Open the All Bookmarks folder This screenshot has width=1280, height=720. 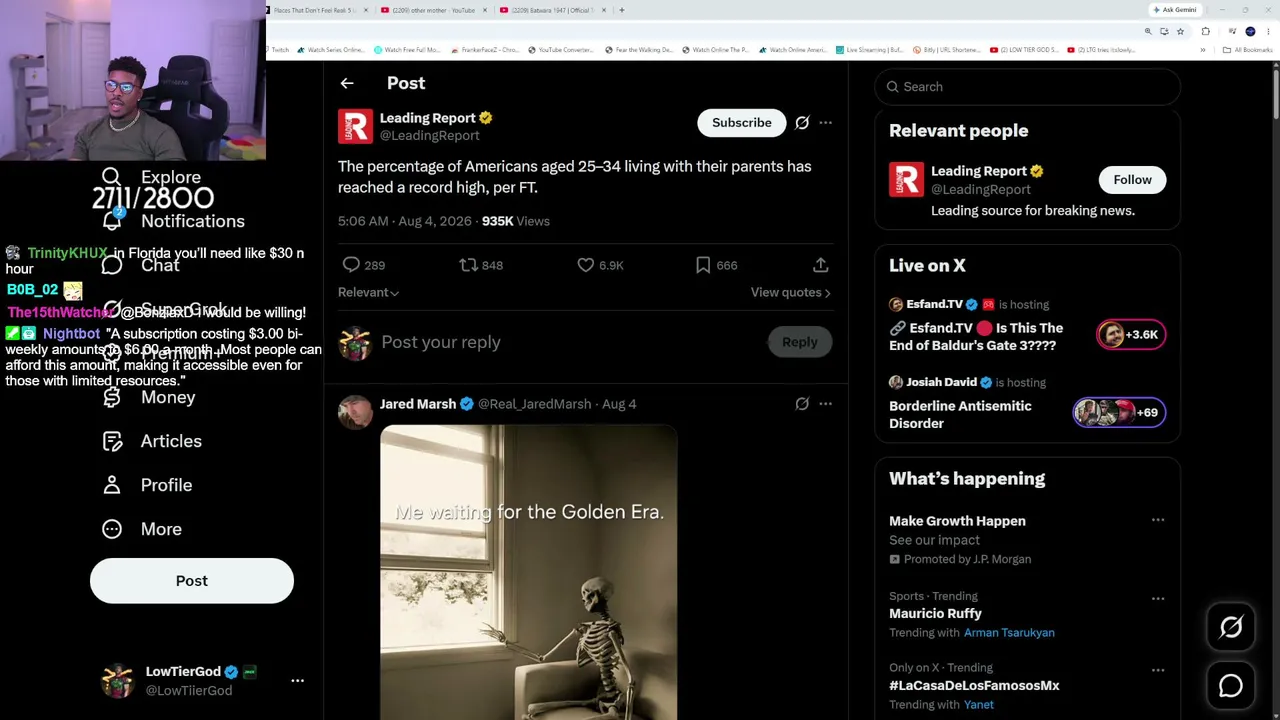click(1247, 49)
